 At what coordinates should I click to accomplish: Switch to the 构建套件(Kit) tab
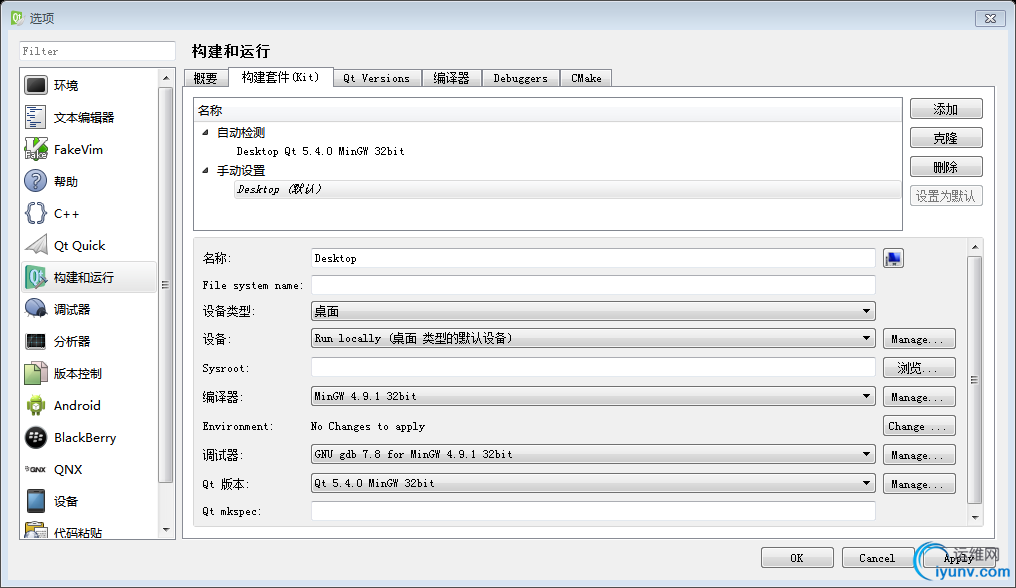pyautogui.click(x=281, y=77)
